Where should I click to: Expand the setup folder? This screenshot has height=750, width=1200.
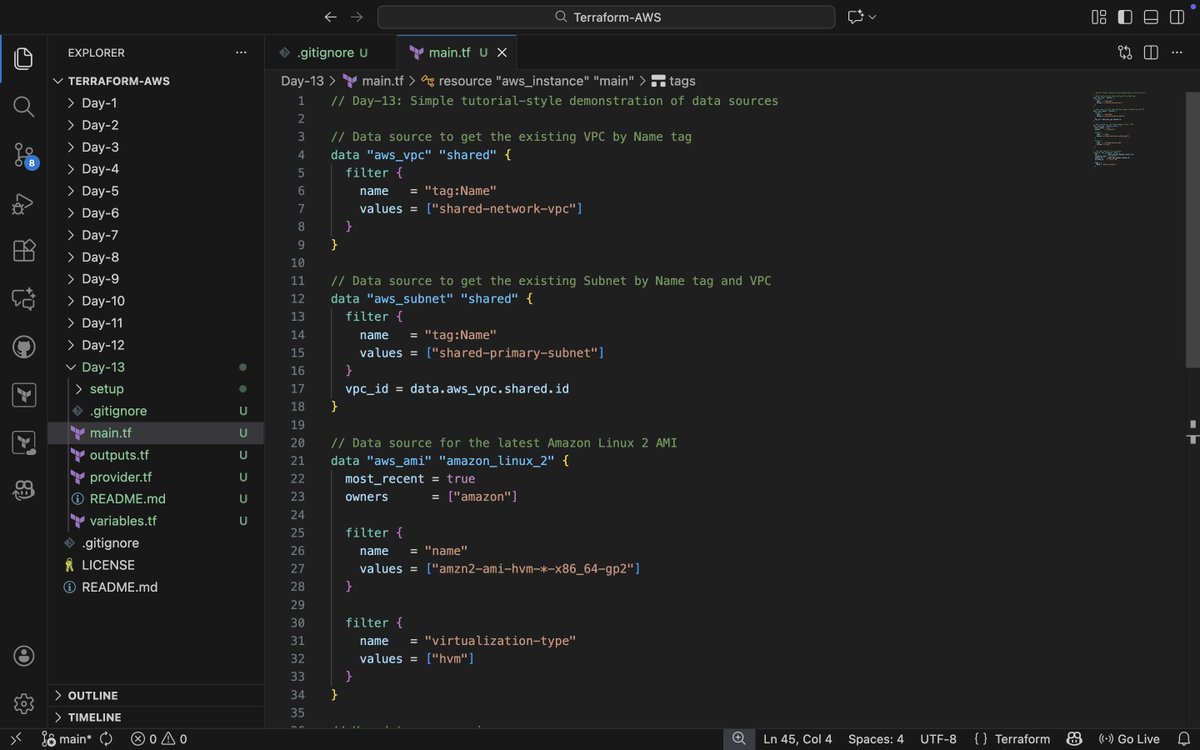[107, 389]
